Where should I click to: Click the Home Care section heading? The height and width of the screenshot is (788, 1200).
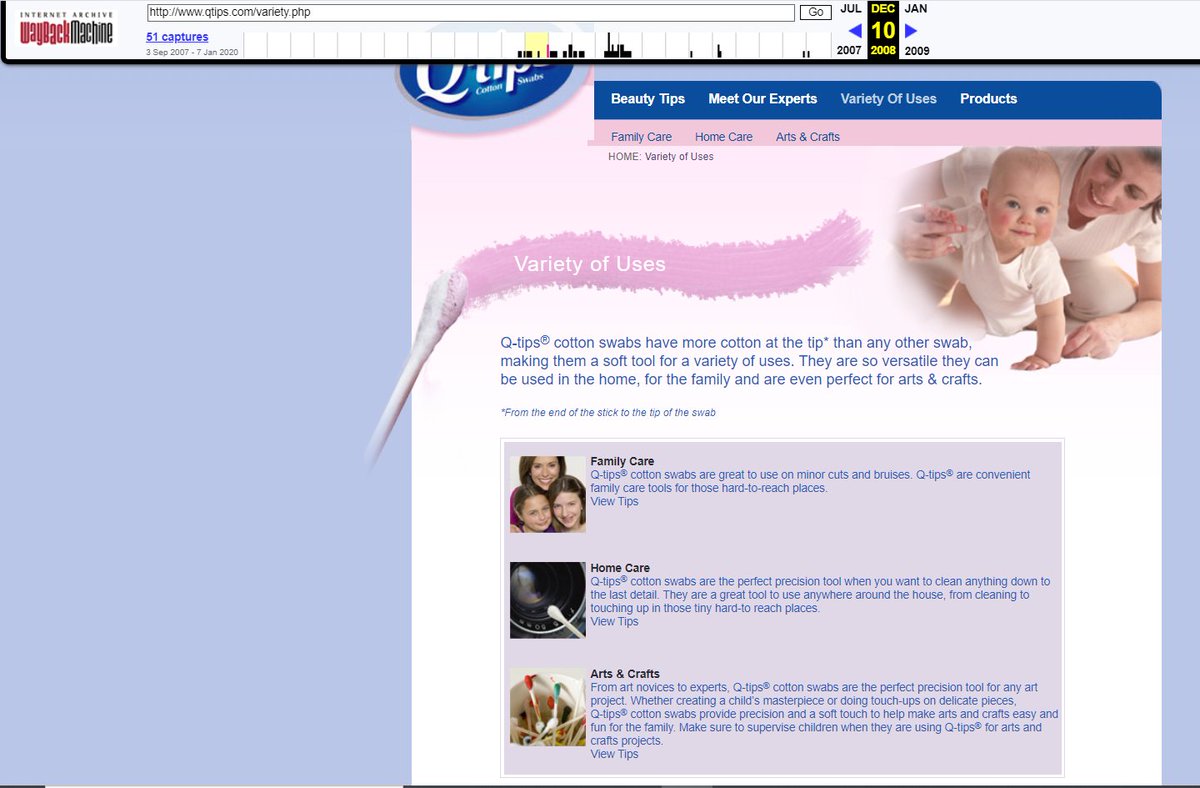(x=620, y=568)
